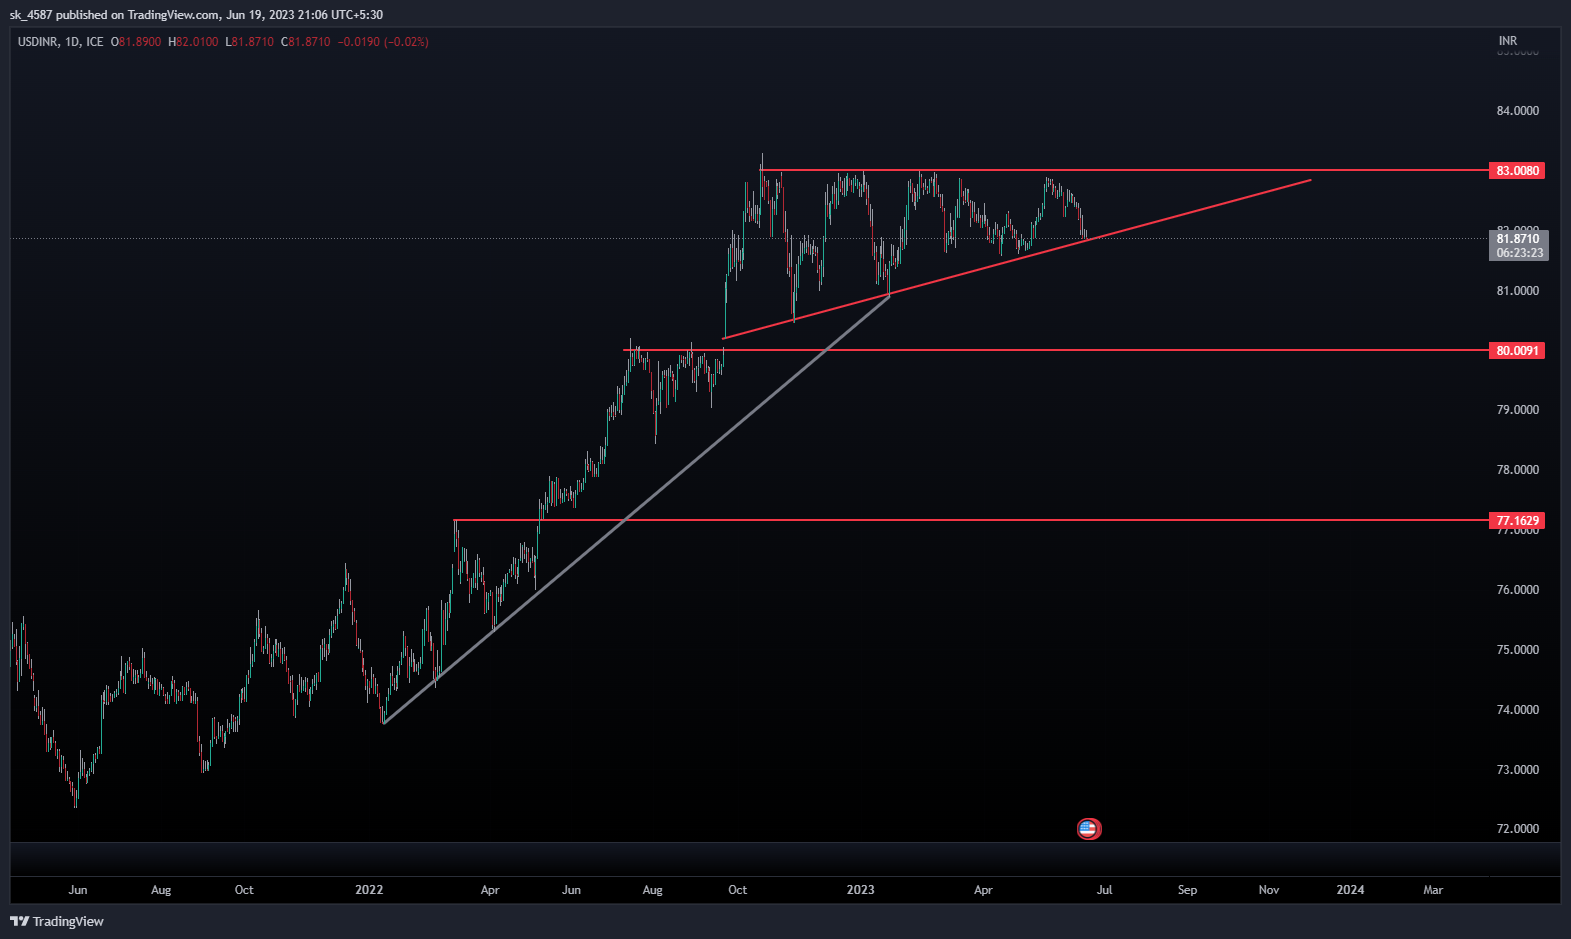This screenshot has width=1571, height=939.
Task: Click the 83.0080 red price label
Action: pyautogui.click(x=1517, y=171)
